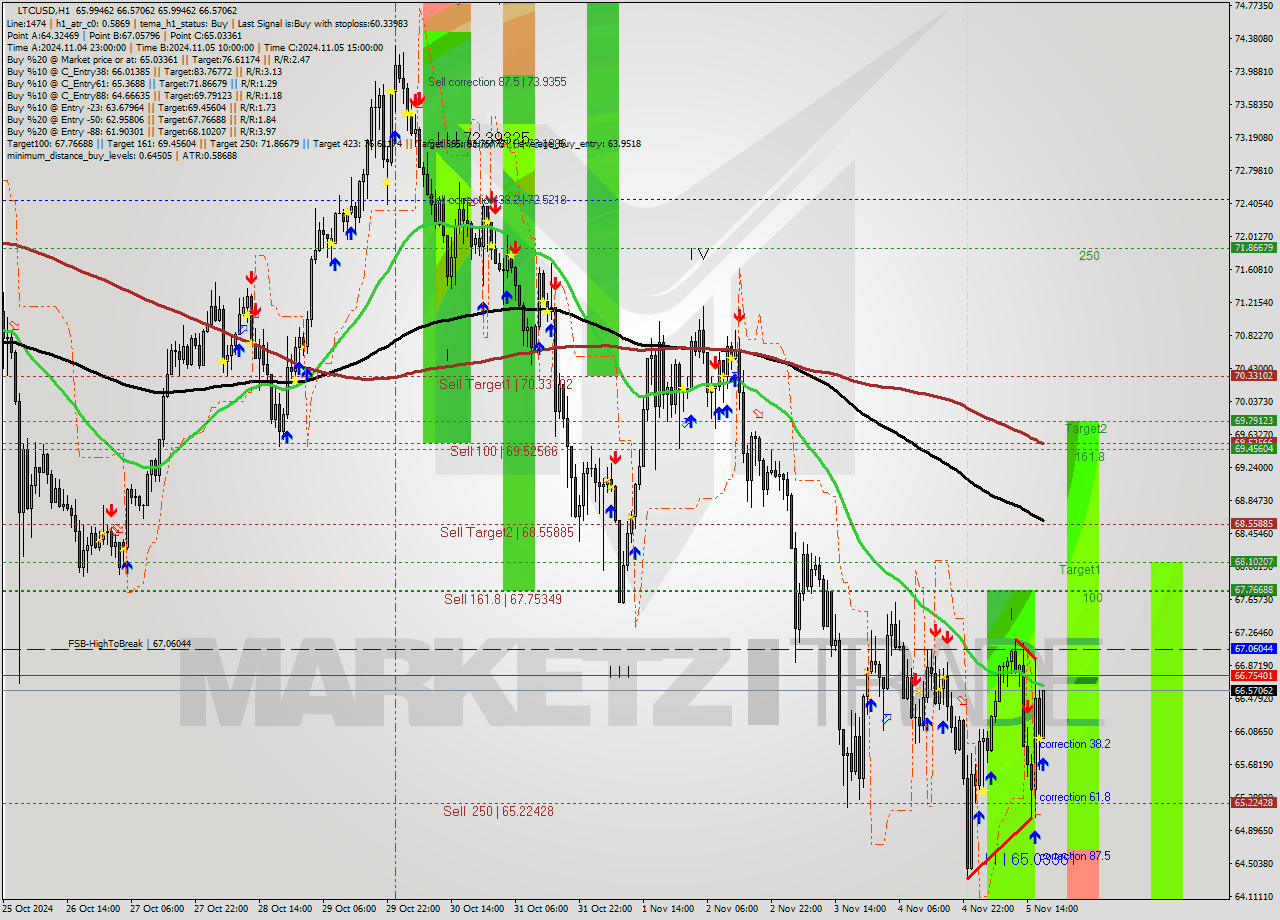1280x920 pixels.
Task: Click the red 66.75401 price tag
Action: coord(1253,675)
